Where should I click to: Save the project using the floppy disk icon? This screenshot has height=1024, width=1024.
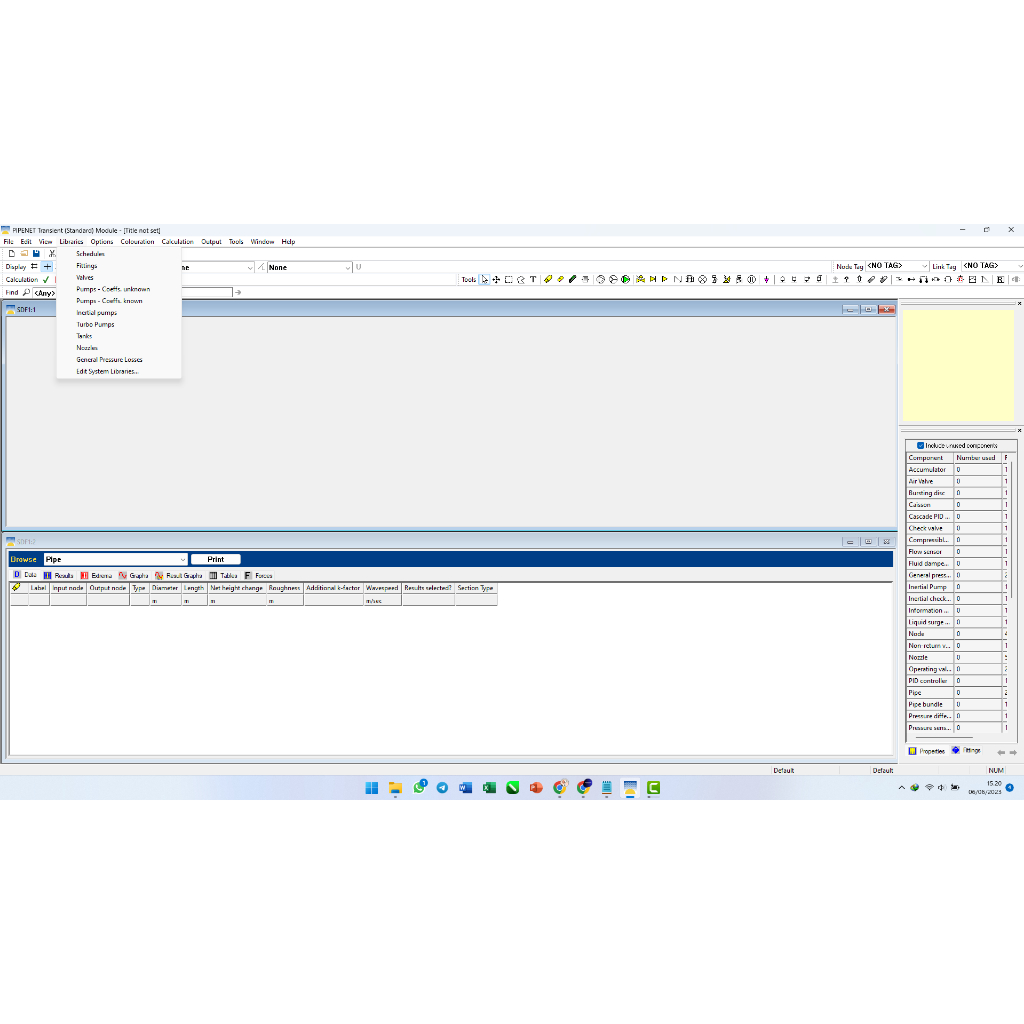click(37, 253)
